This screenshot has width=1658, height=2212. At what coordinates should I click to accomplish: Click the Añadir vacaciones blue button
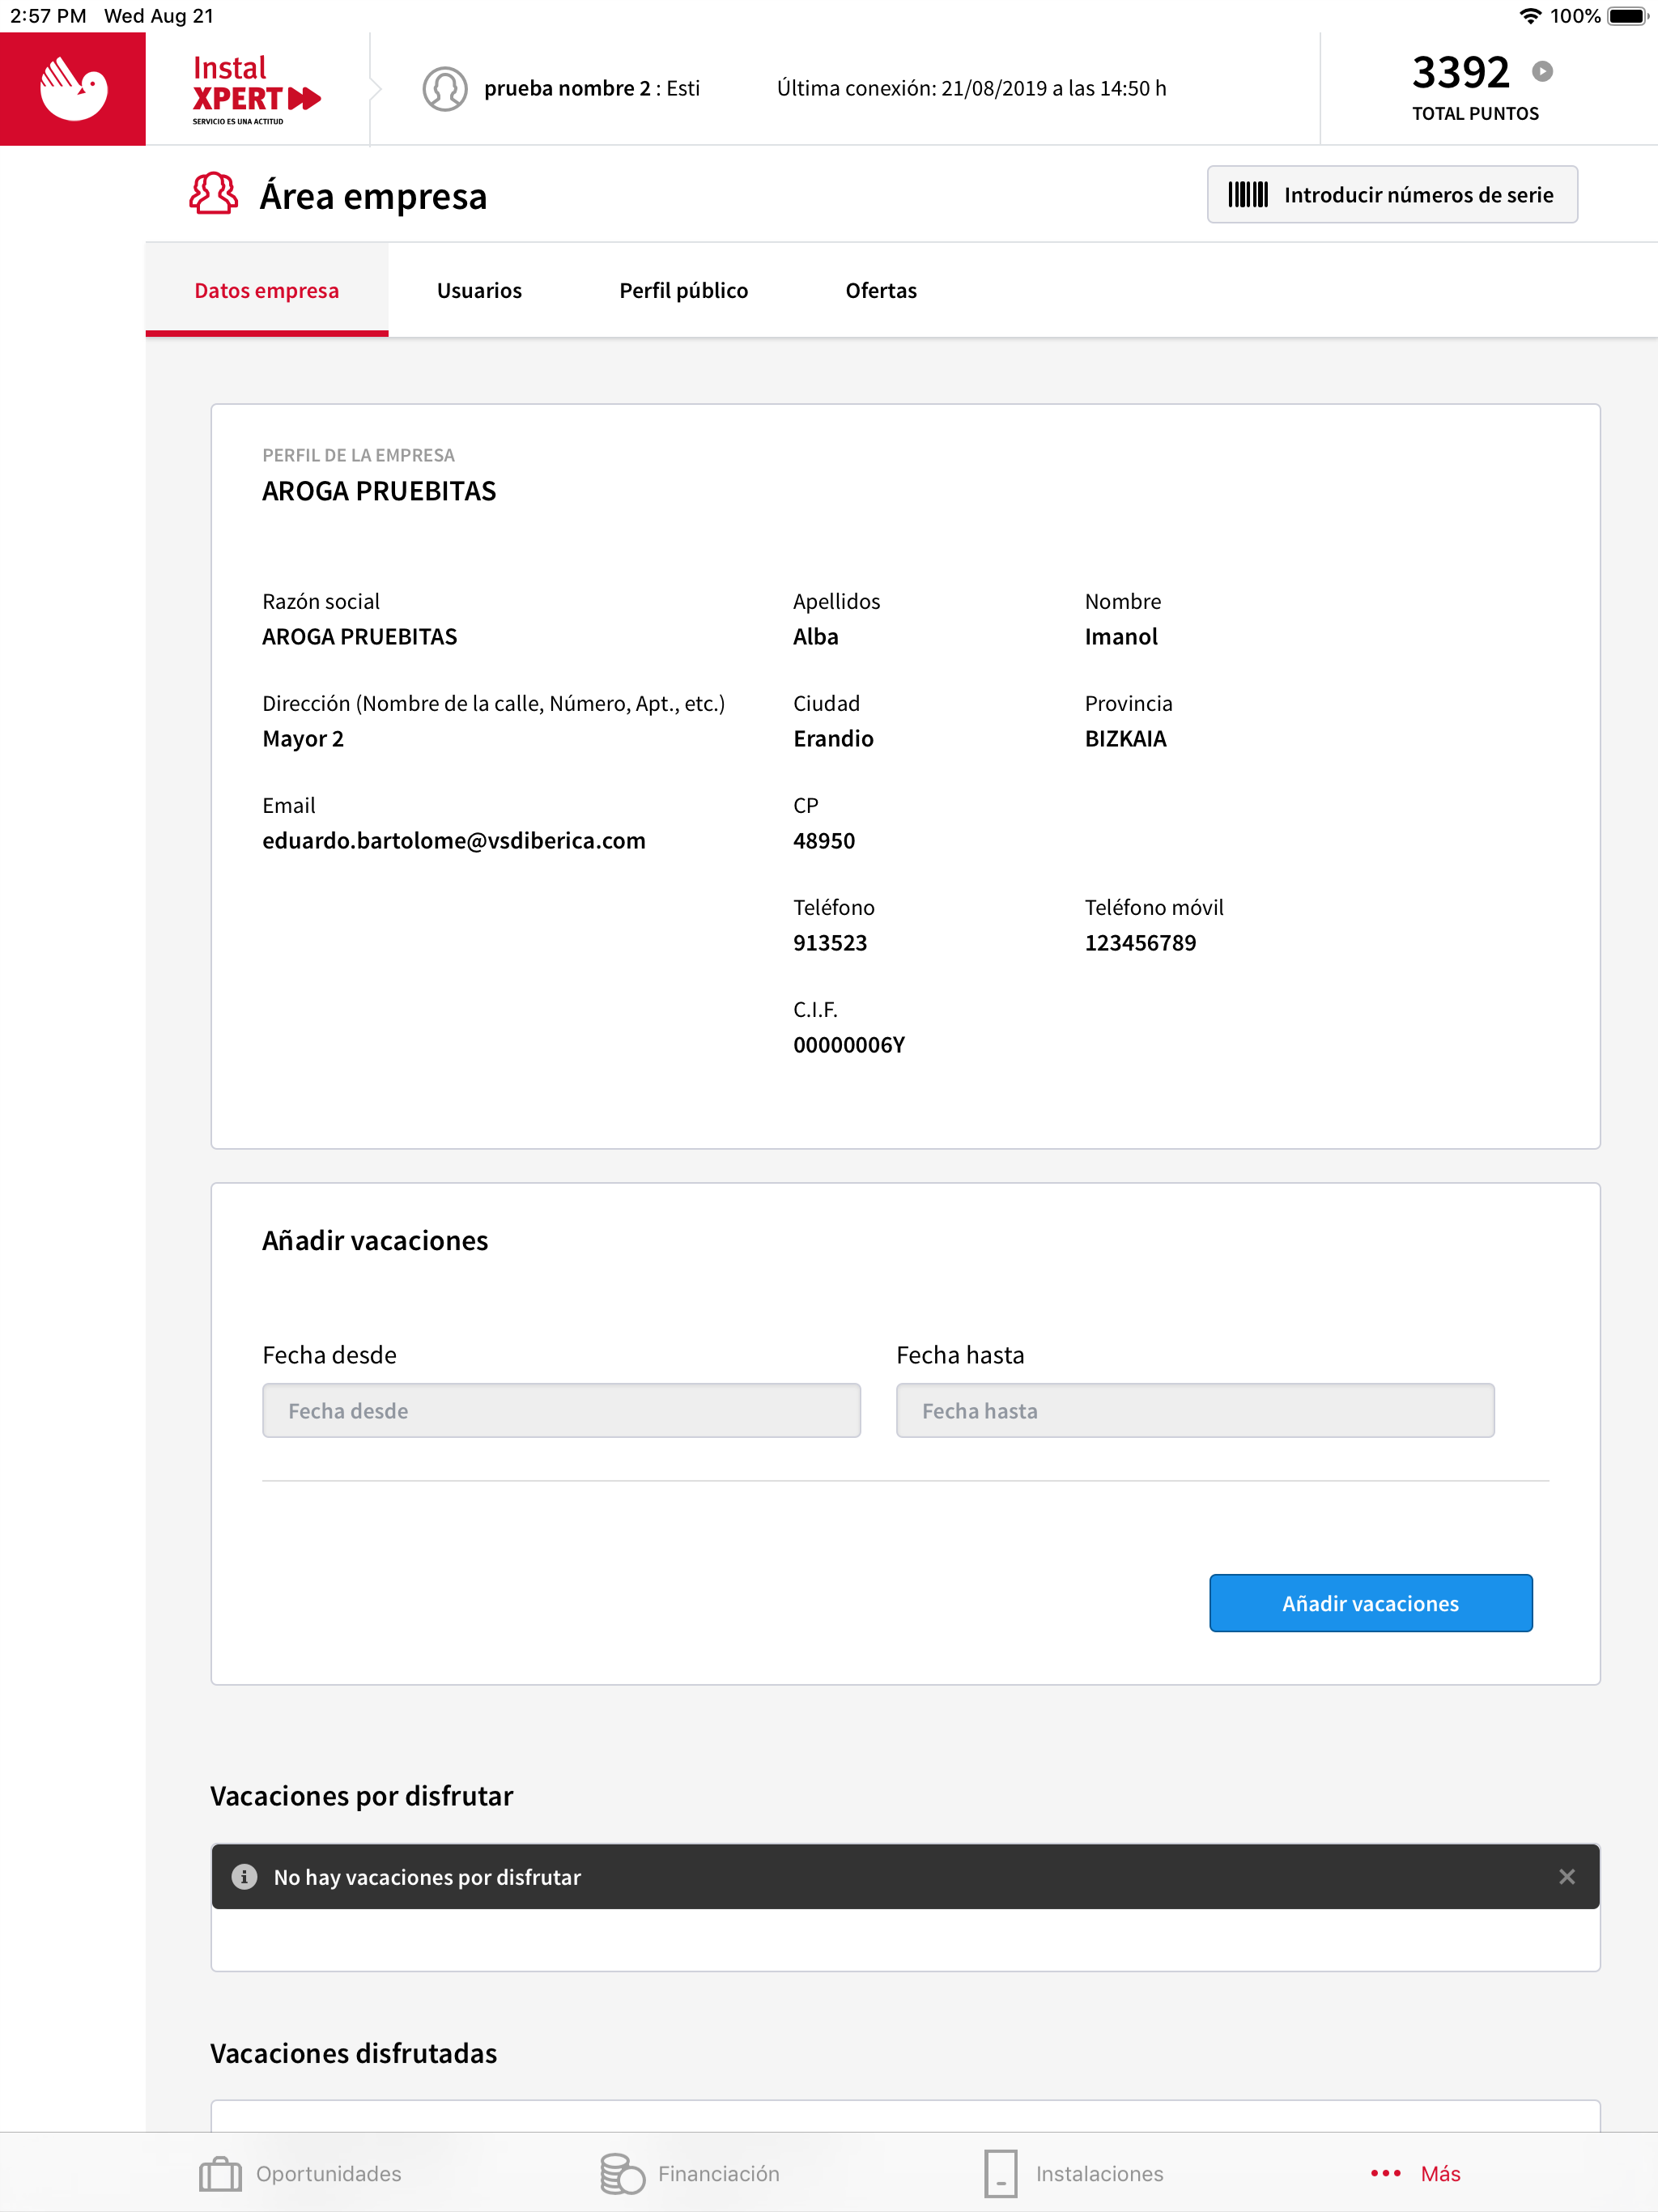click(1370, 1603)
